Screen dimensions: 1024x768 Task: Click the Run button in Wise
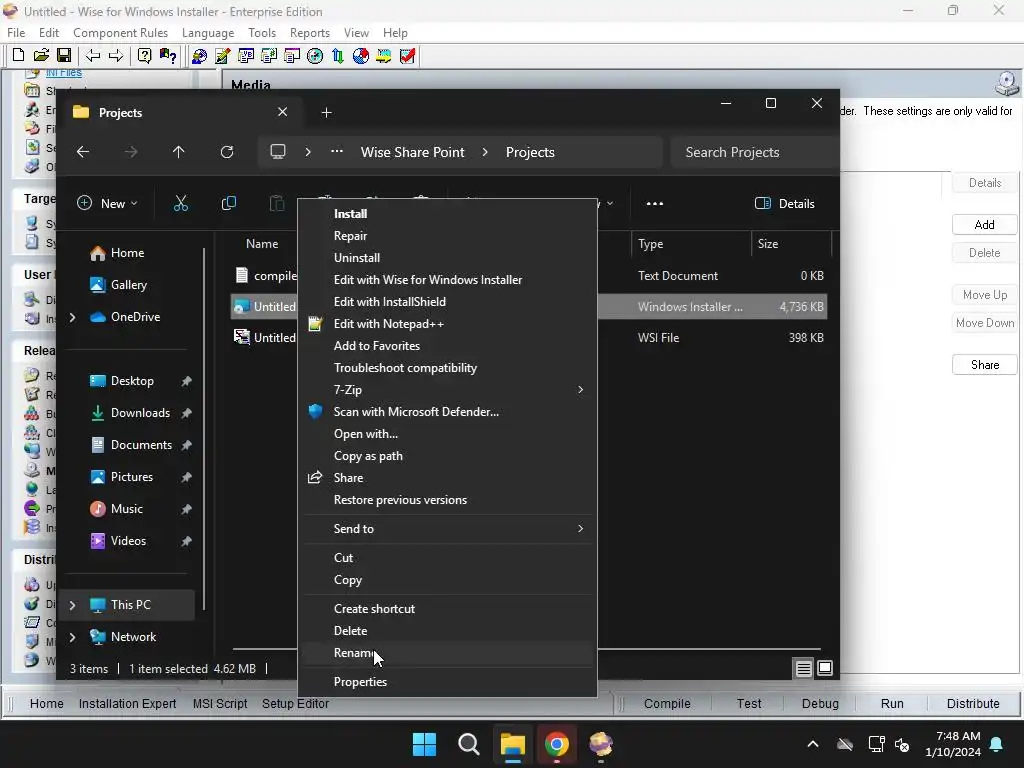[892, 704]
